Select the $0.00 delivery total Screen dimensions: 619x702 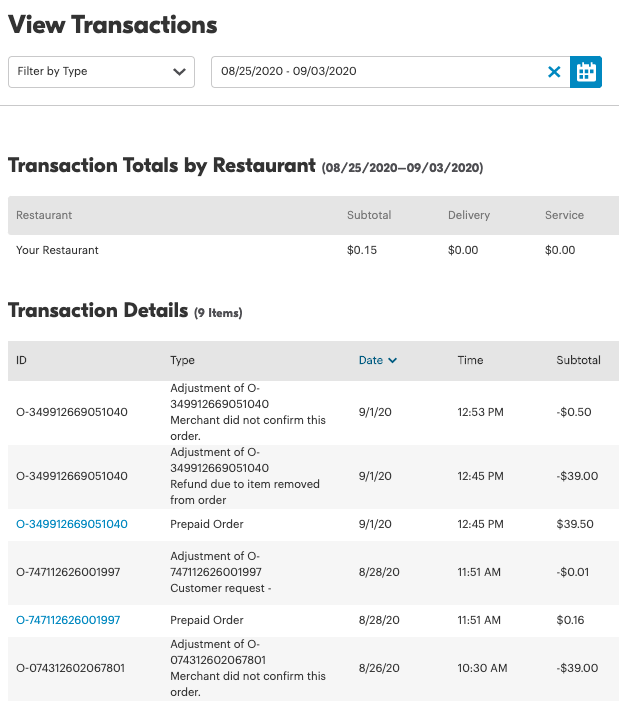(463, 250)
